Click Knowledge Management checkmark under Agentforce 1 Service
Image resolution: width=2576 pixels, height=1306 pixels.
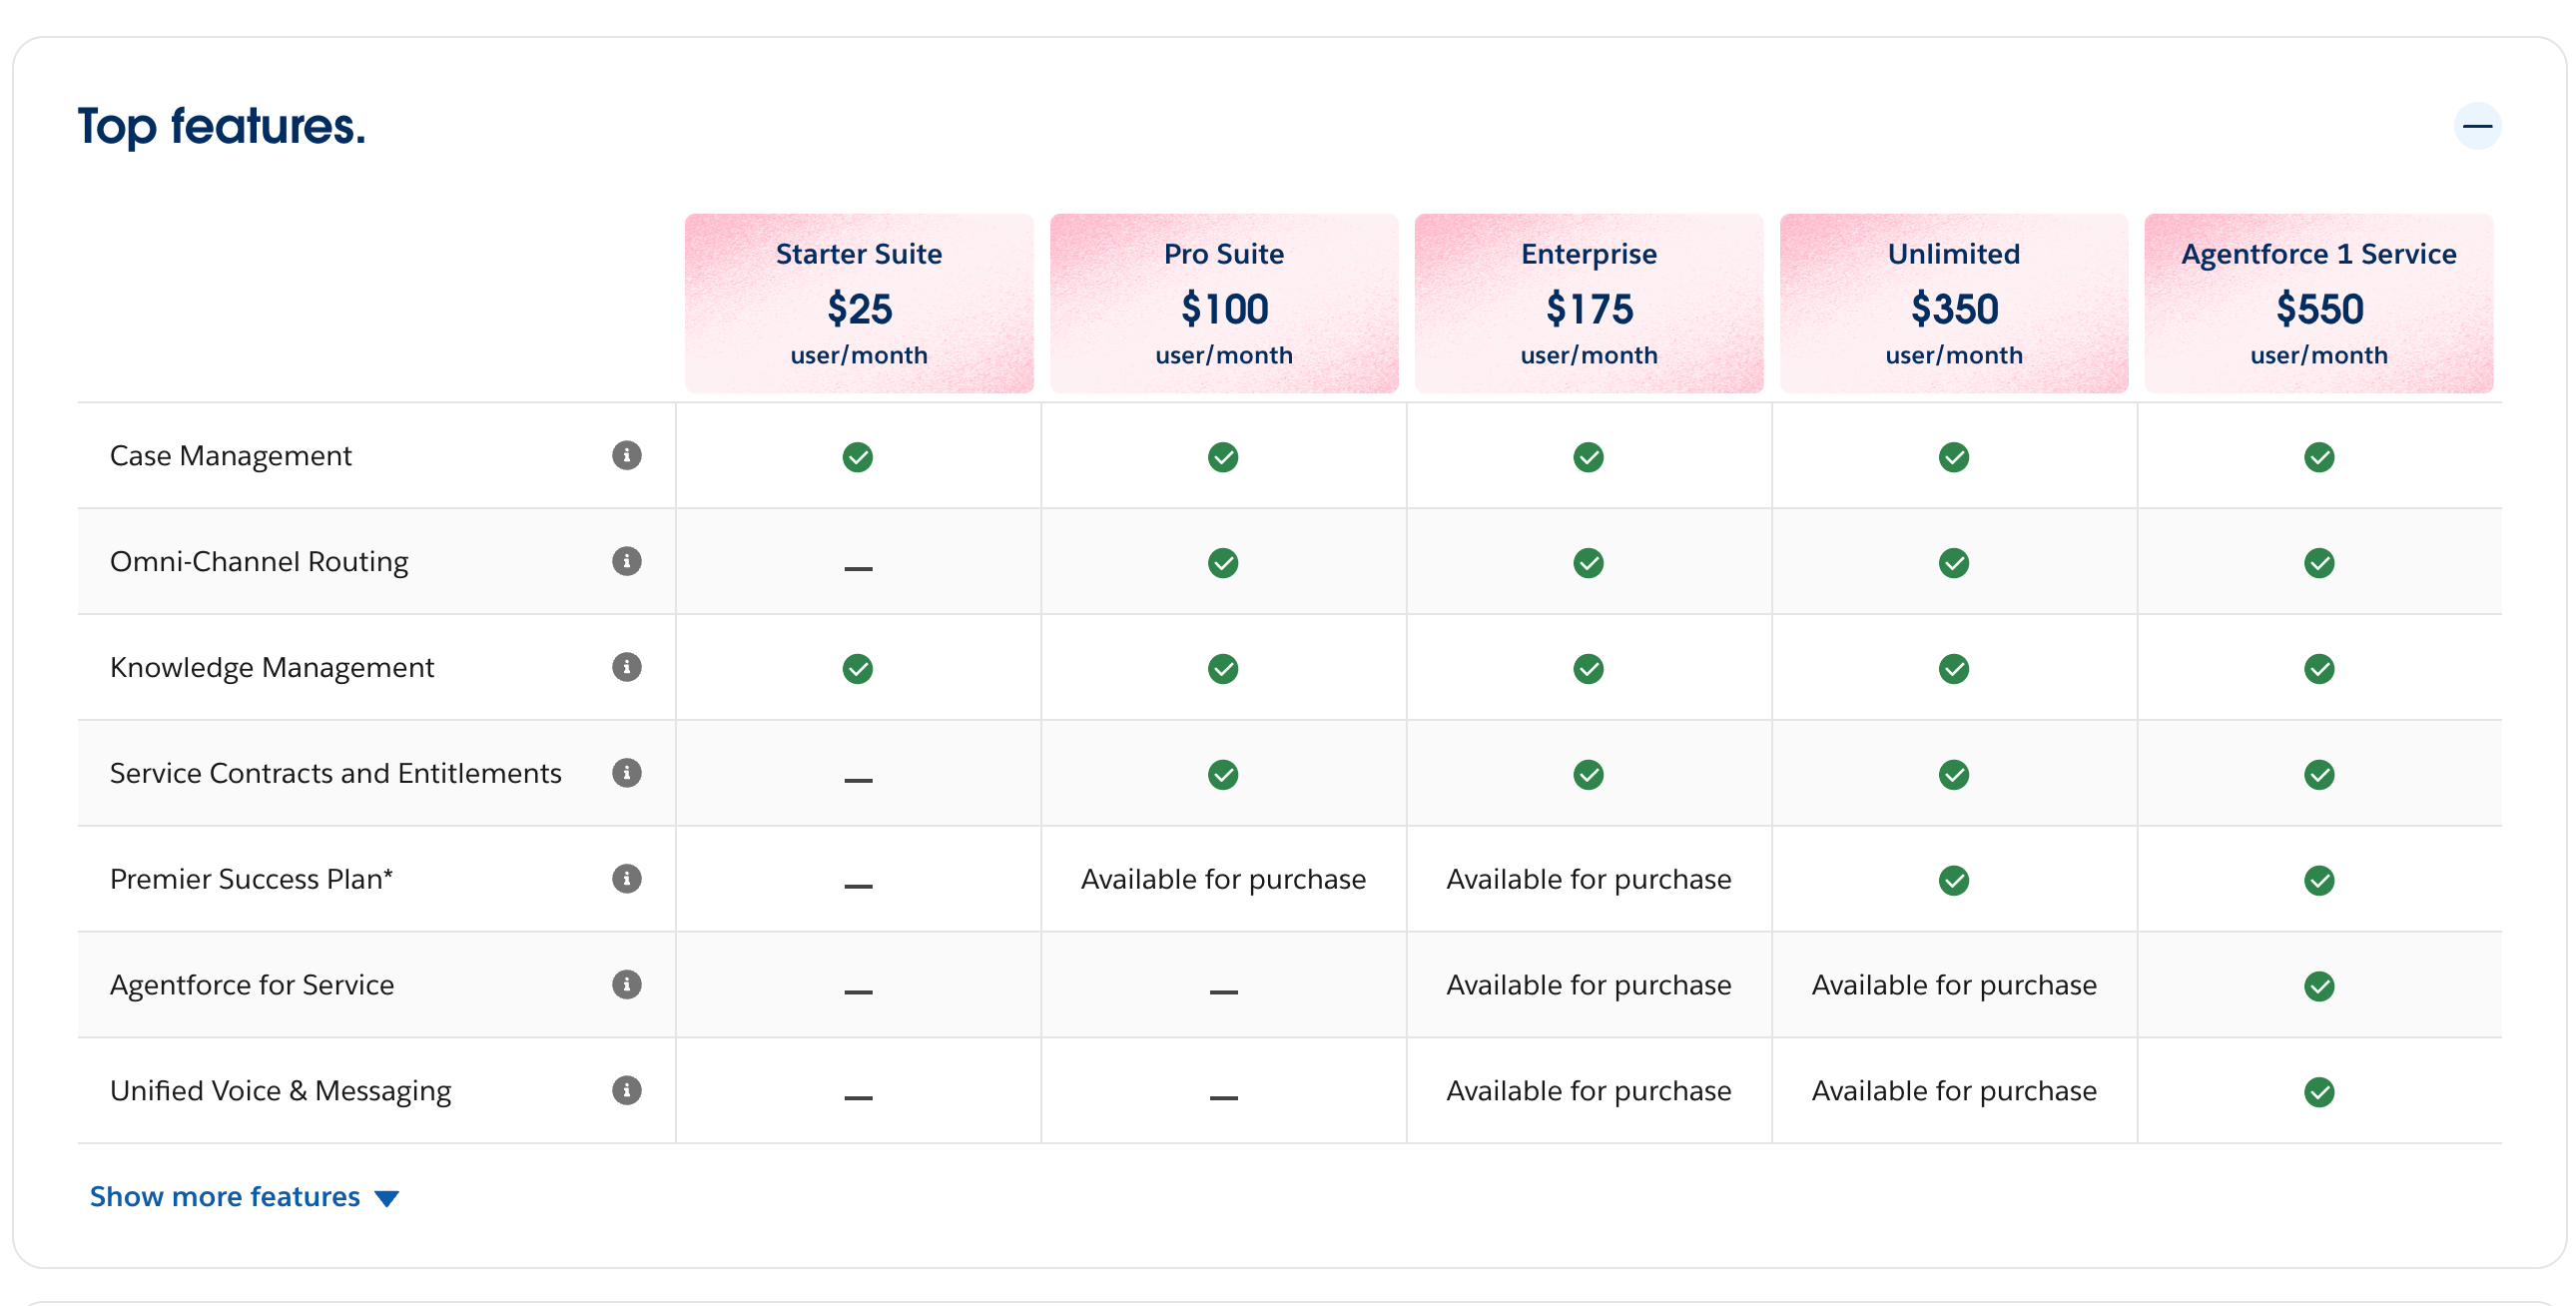coord(2319,670)
